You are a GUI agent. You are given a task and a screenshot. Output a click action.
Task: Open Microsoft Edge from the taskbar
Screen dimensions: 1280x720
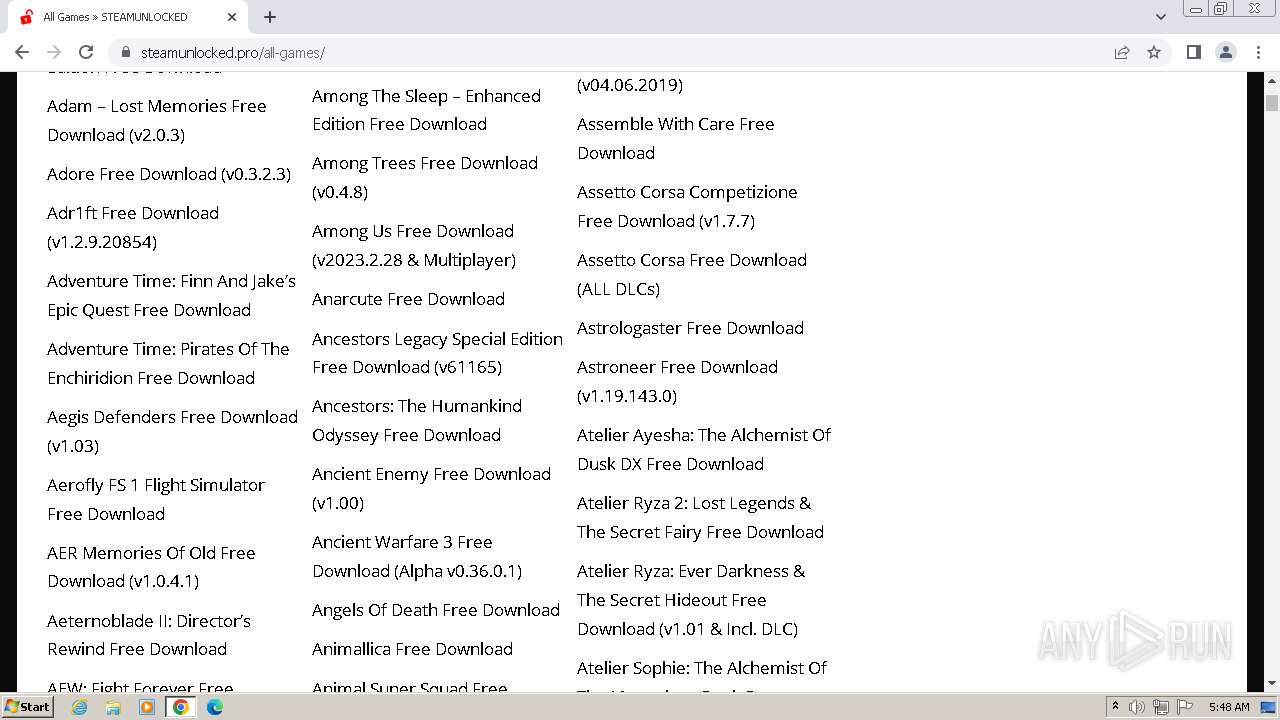click(214, 707)
